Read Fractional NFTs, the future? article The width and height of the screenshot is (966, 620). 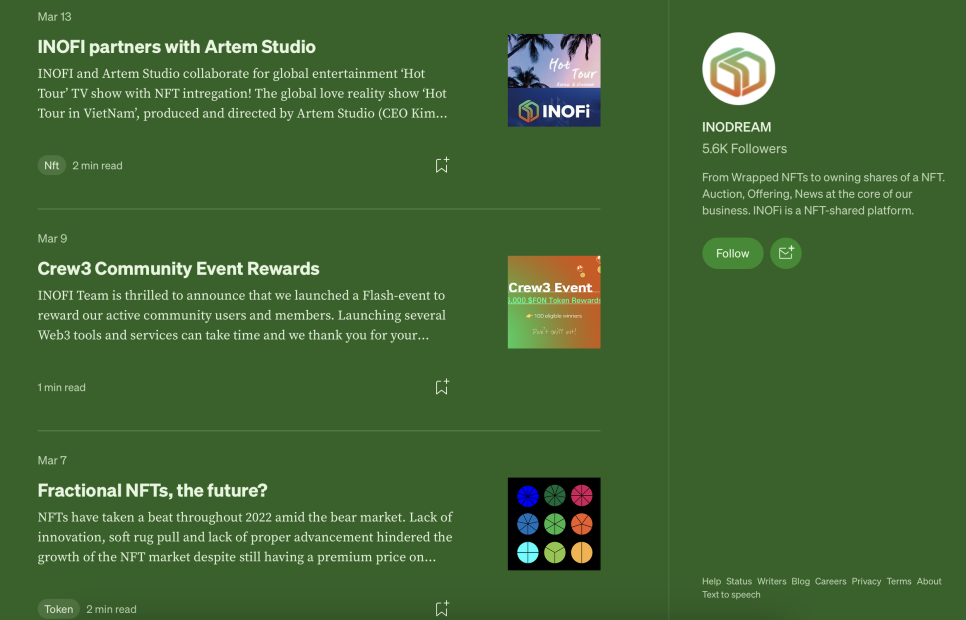[152, 491]
